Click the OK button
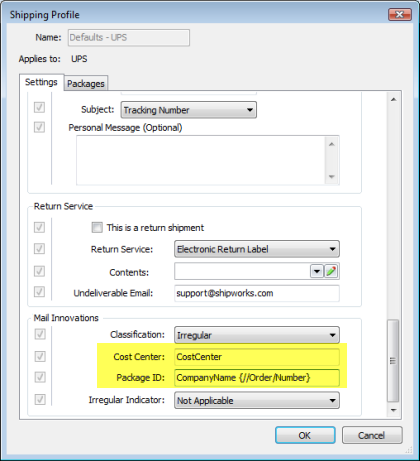This screenshot has height=461, width=420. click(x=305, y=435)
